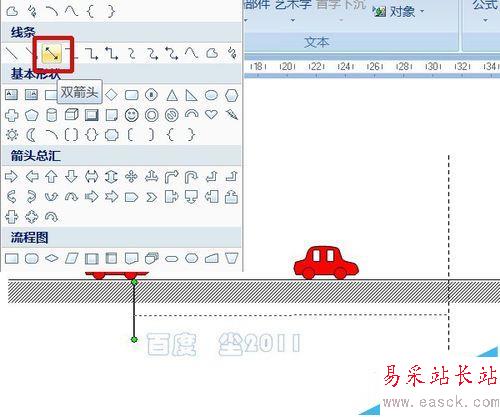The image size is (500, 417).
Task: Choose the chevron arrow shape
Action: pos(152,197)
